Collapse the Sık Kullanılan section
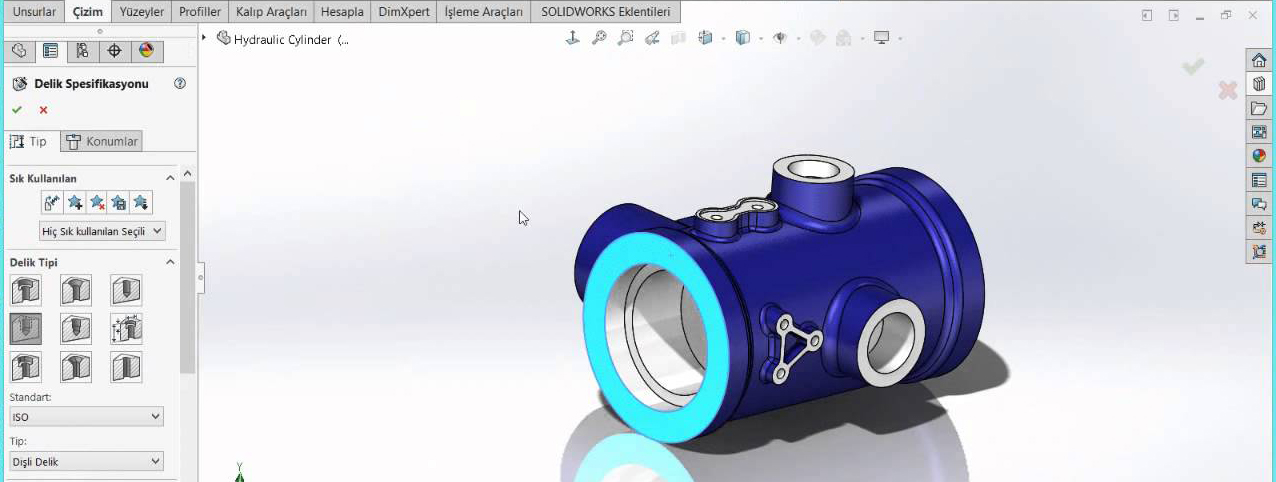The image size is (1276, 482). point(170,178)
